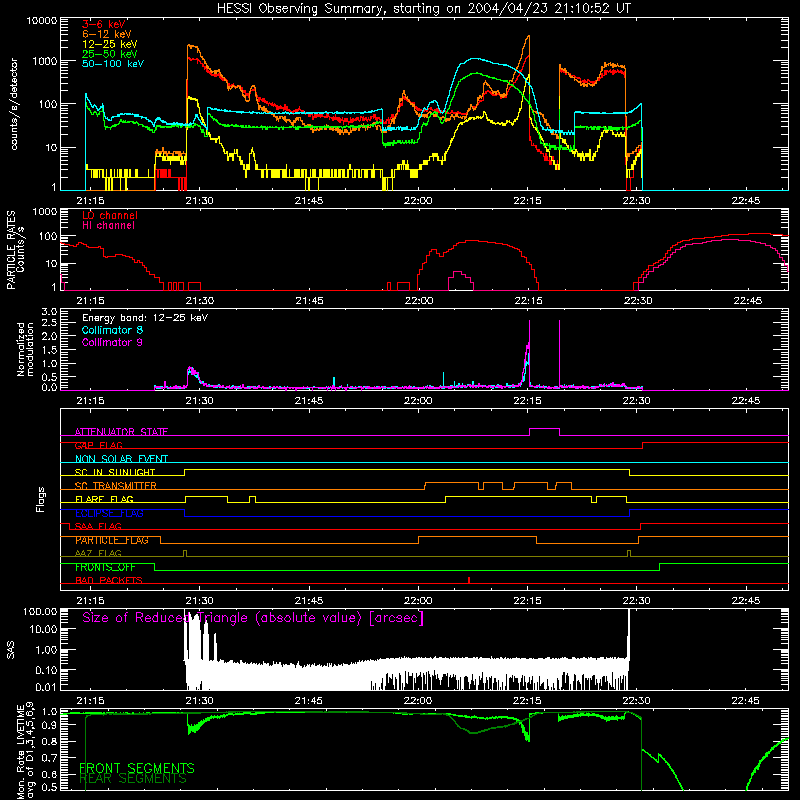Image resolution: width=800 pixels, height=800 pixels.
Task: Select the 6-12 keV legend label
Action: click(x=106, y=34)
